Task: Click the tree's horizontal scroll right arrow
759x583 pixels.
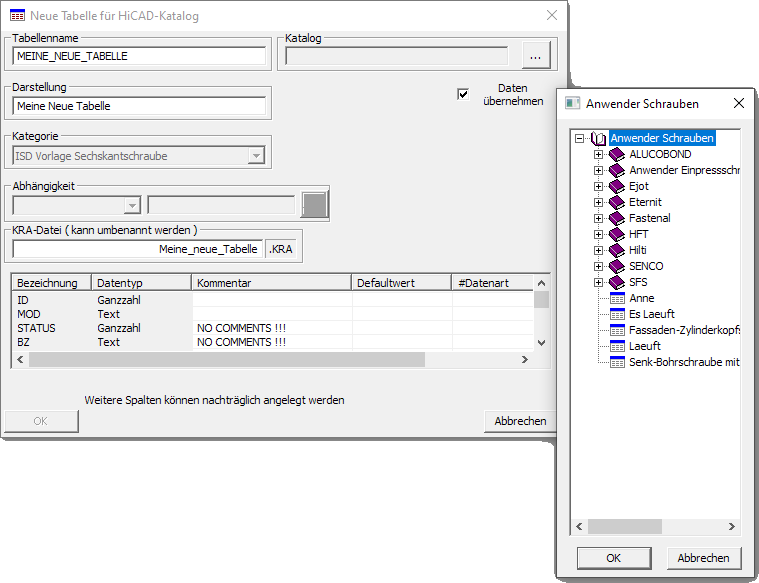Action: click(x=731, y=526)
